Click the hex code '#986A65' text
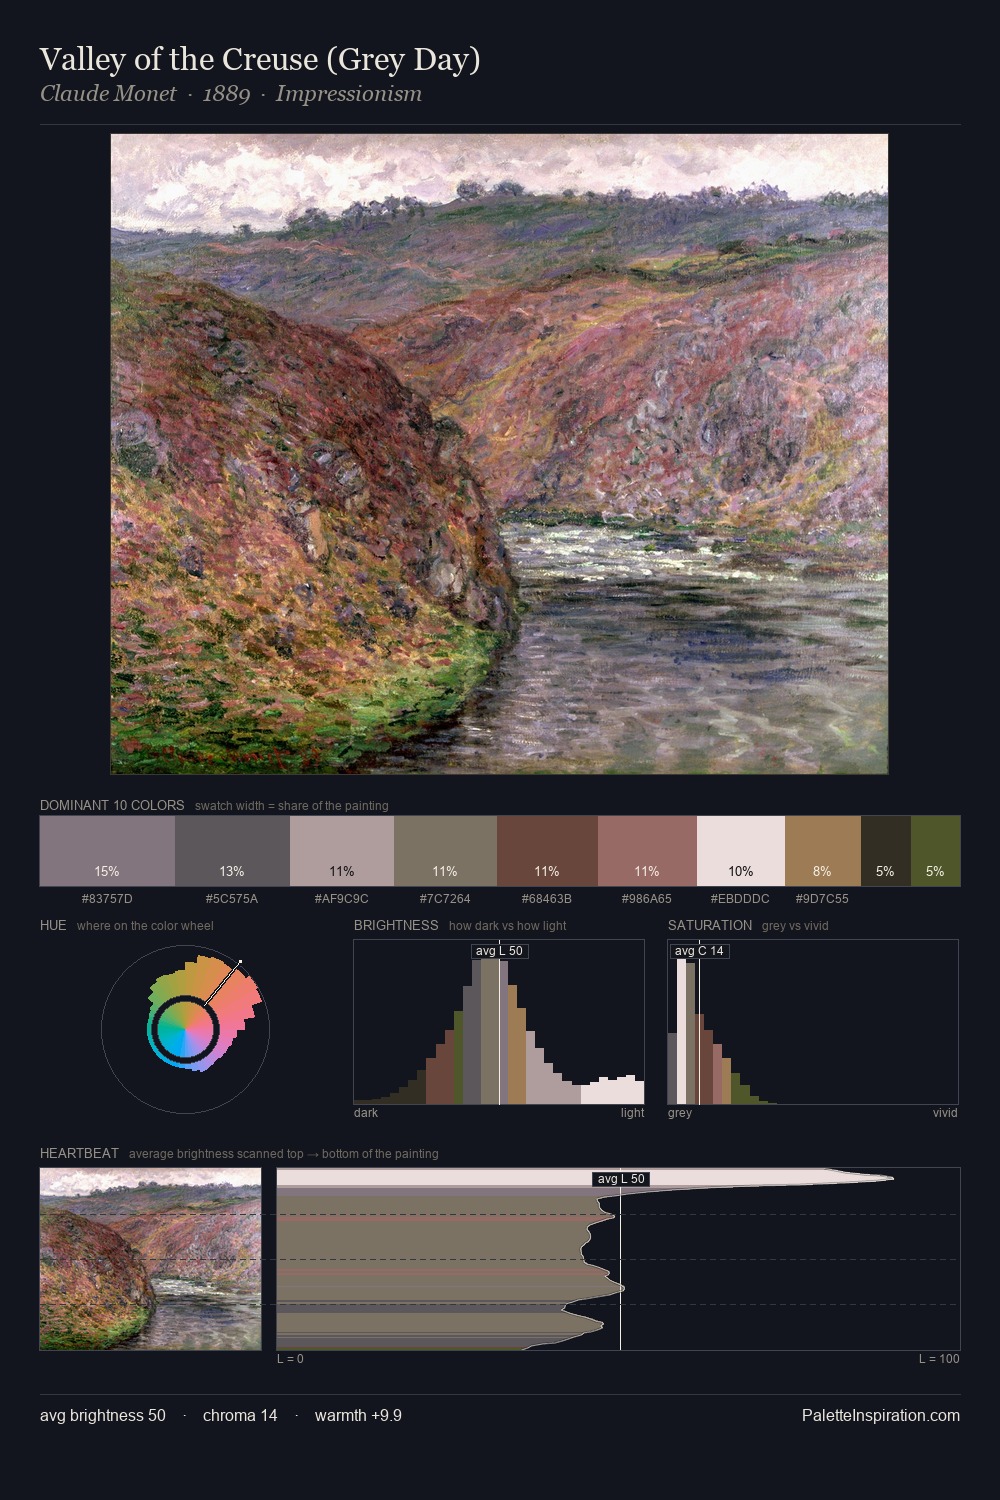The image size is (1000, 1500). pyautogui.click(x=647, y=899)
